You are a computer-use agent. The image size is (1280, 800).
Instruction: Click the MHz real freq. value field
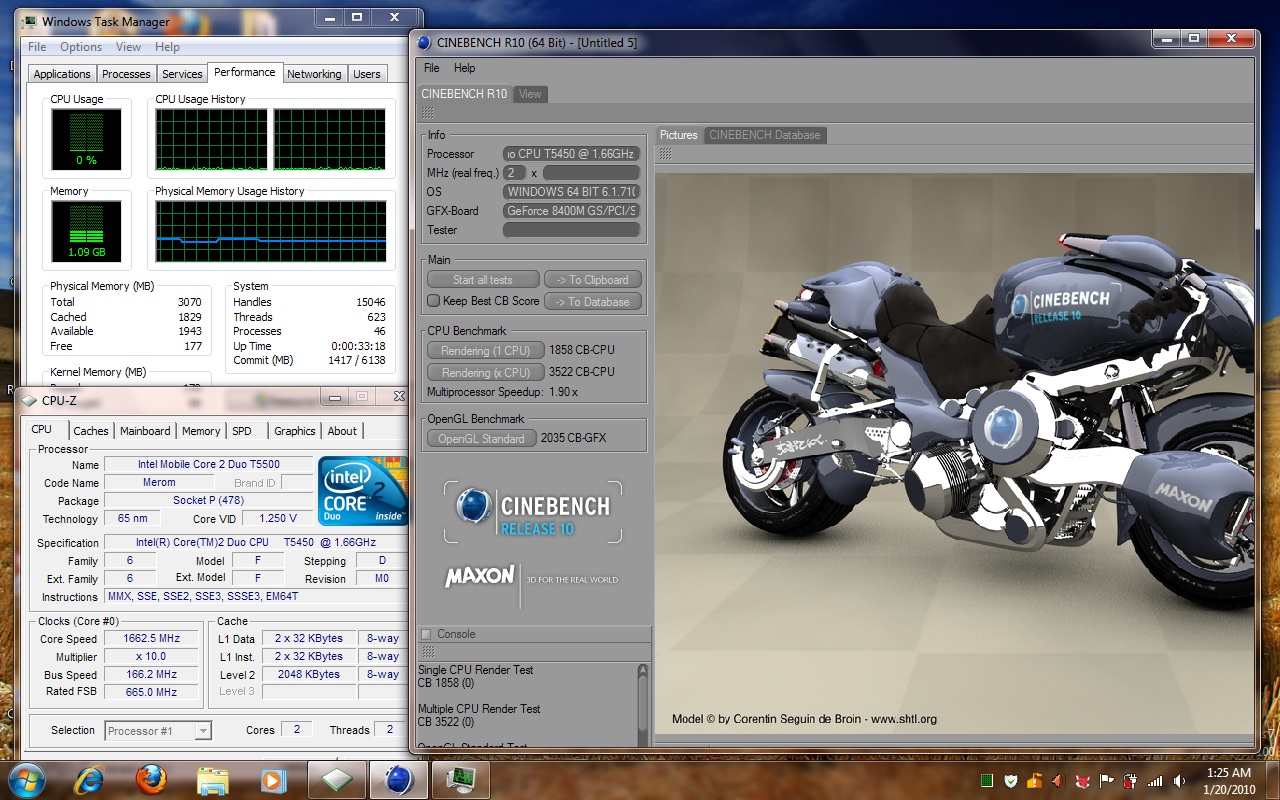515,173
